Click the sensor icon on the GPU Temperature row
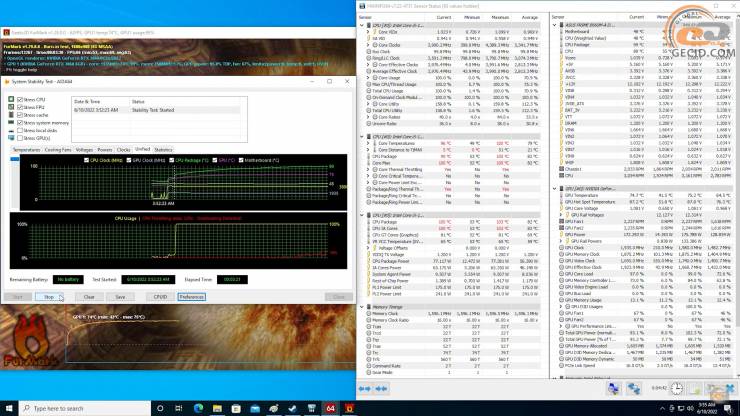Image resolution: width=740 pixels, height=416 pixels. [x=562, y=195]
